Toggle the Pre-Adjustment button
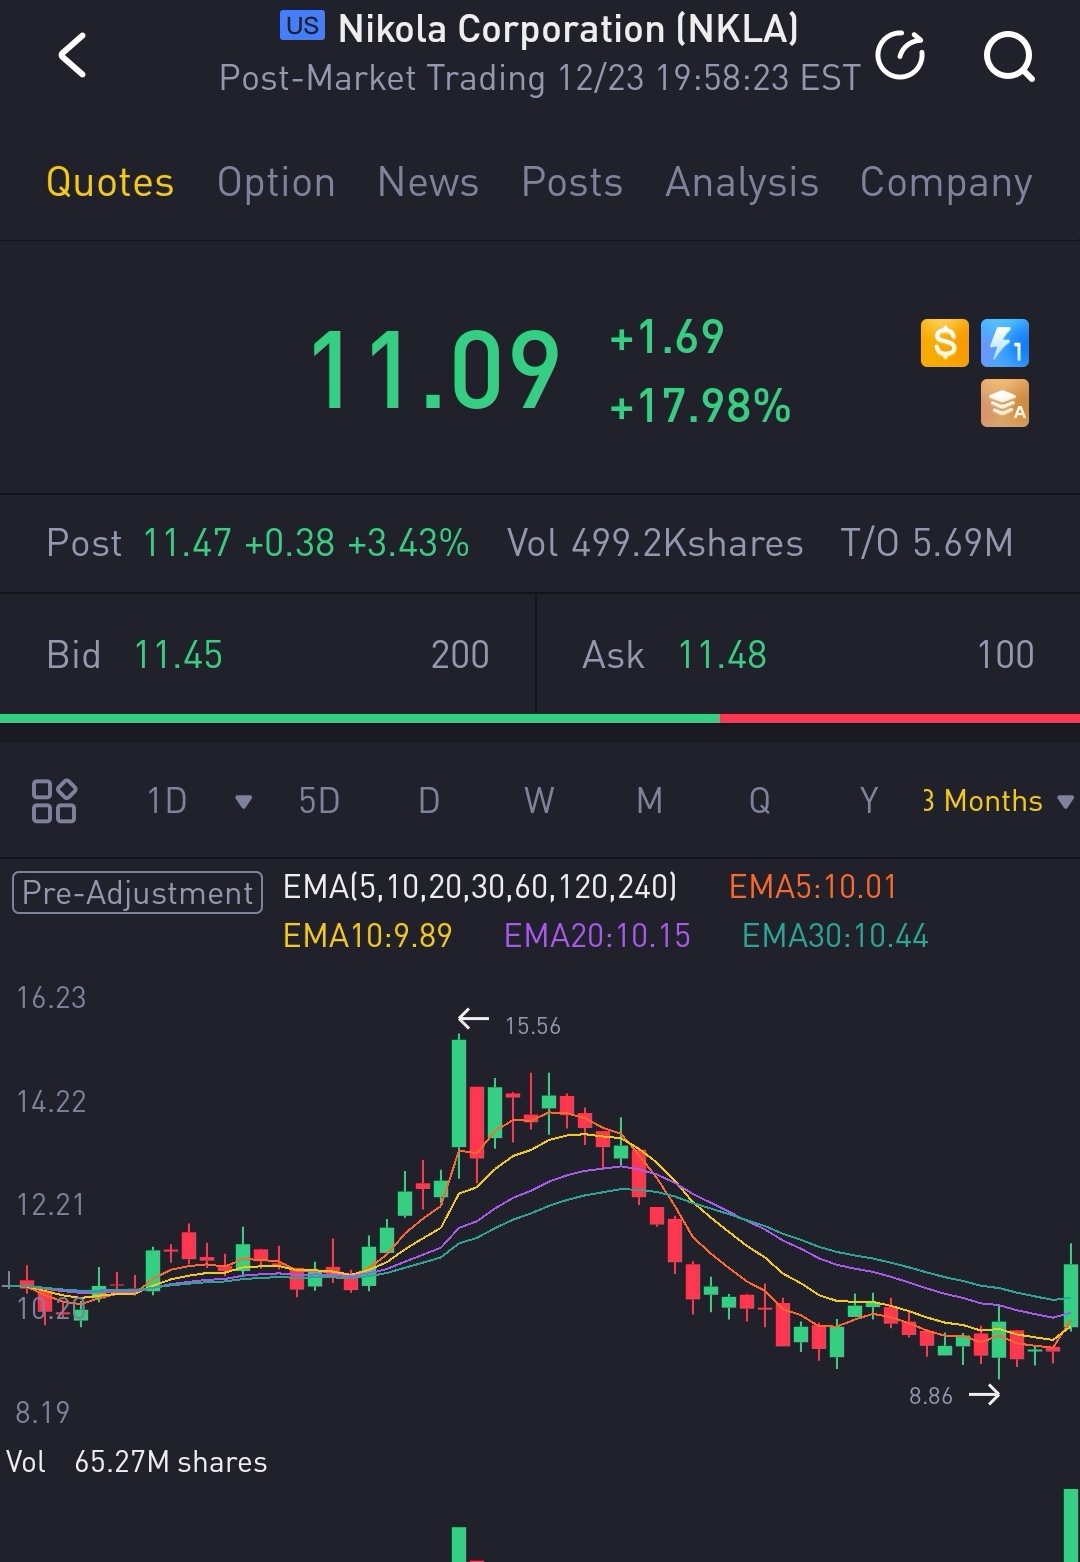1080x1562 pixels. [x=137, y=892]
